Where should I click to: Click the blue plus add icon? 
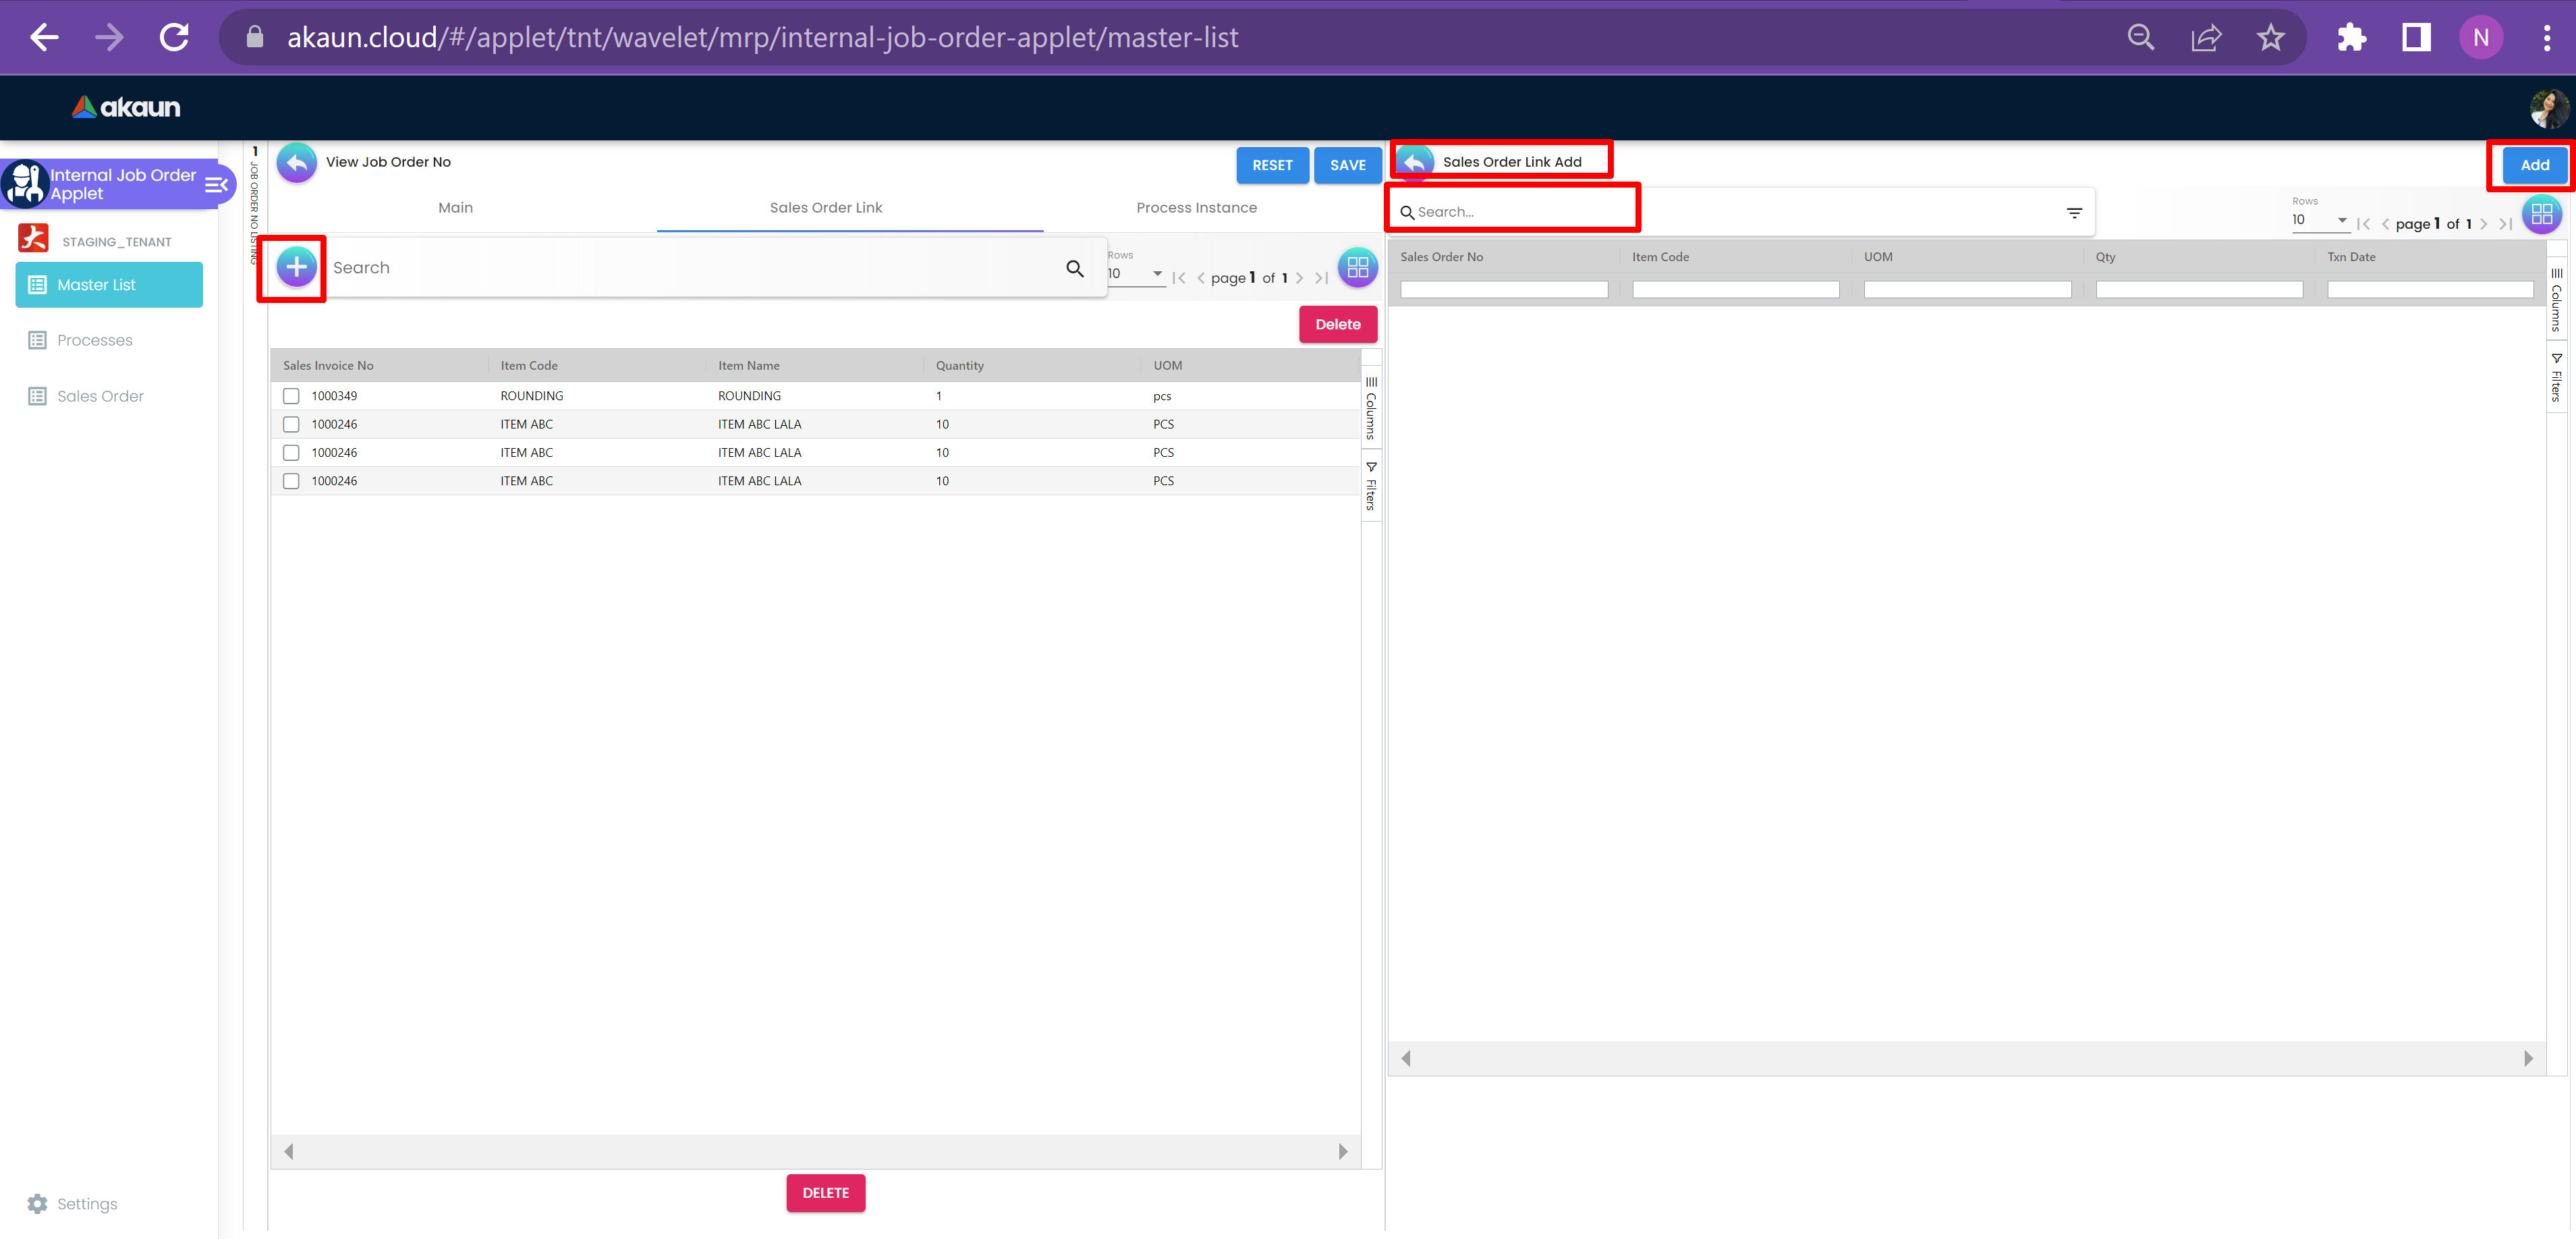296,267
